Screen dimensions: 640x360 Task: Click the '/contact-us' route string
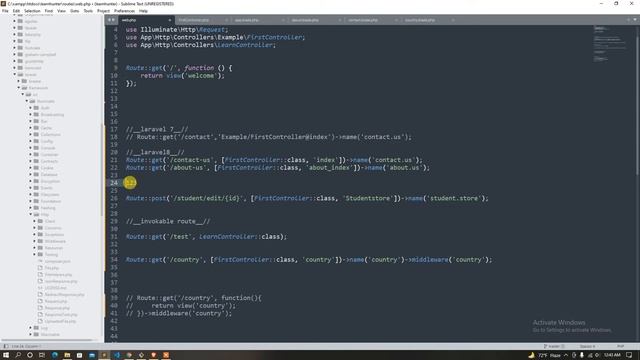click(190, 160)
